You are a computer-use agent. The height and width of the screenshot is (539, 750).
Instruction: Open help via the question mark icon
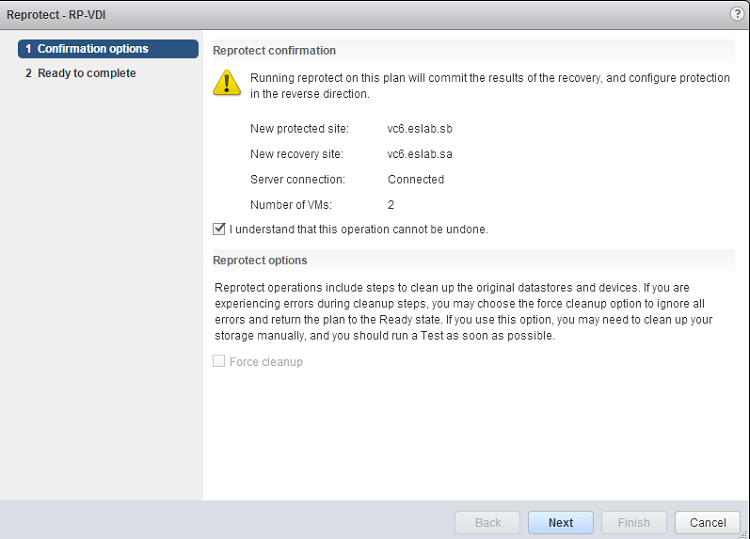click(737, 14)
